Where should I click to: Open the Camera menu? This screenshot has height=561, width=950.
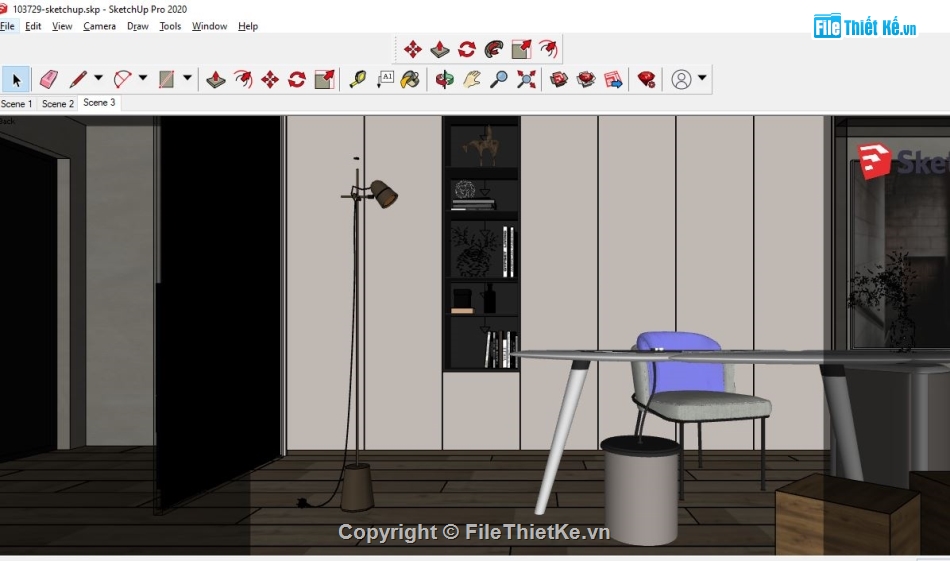(99, 26)
